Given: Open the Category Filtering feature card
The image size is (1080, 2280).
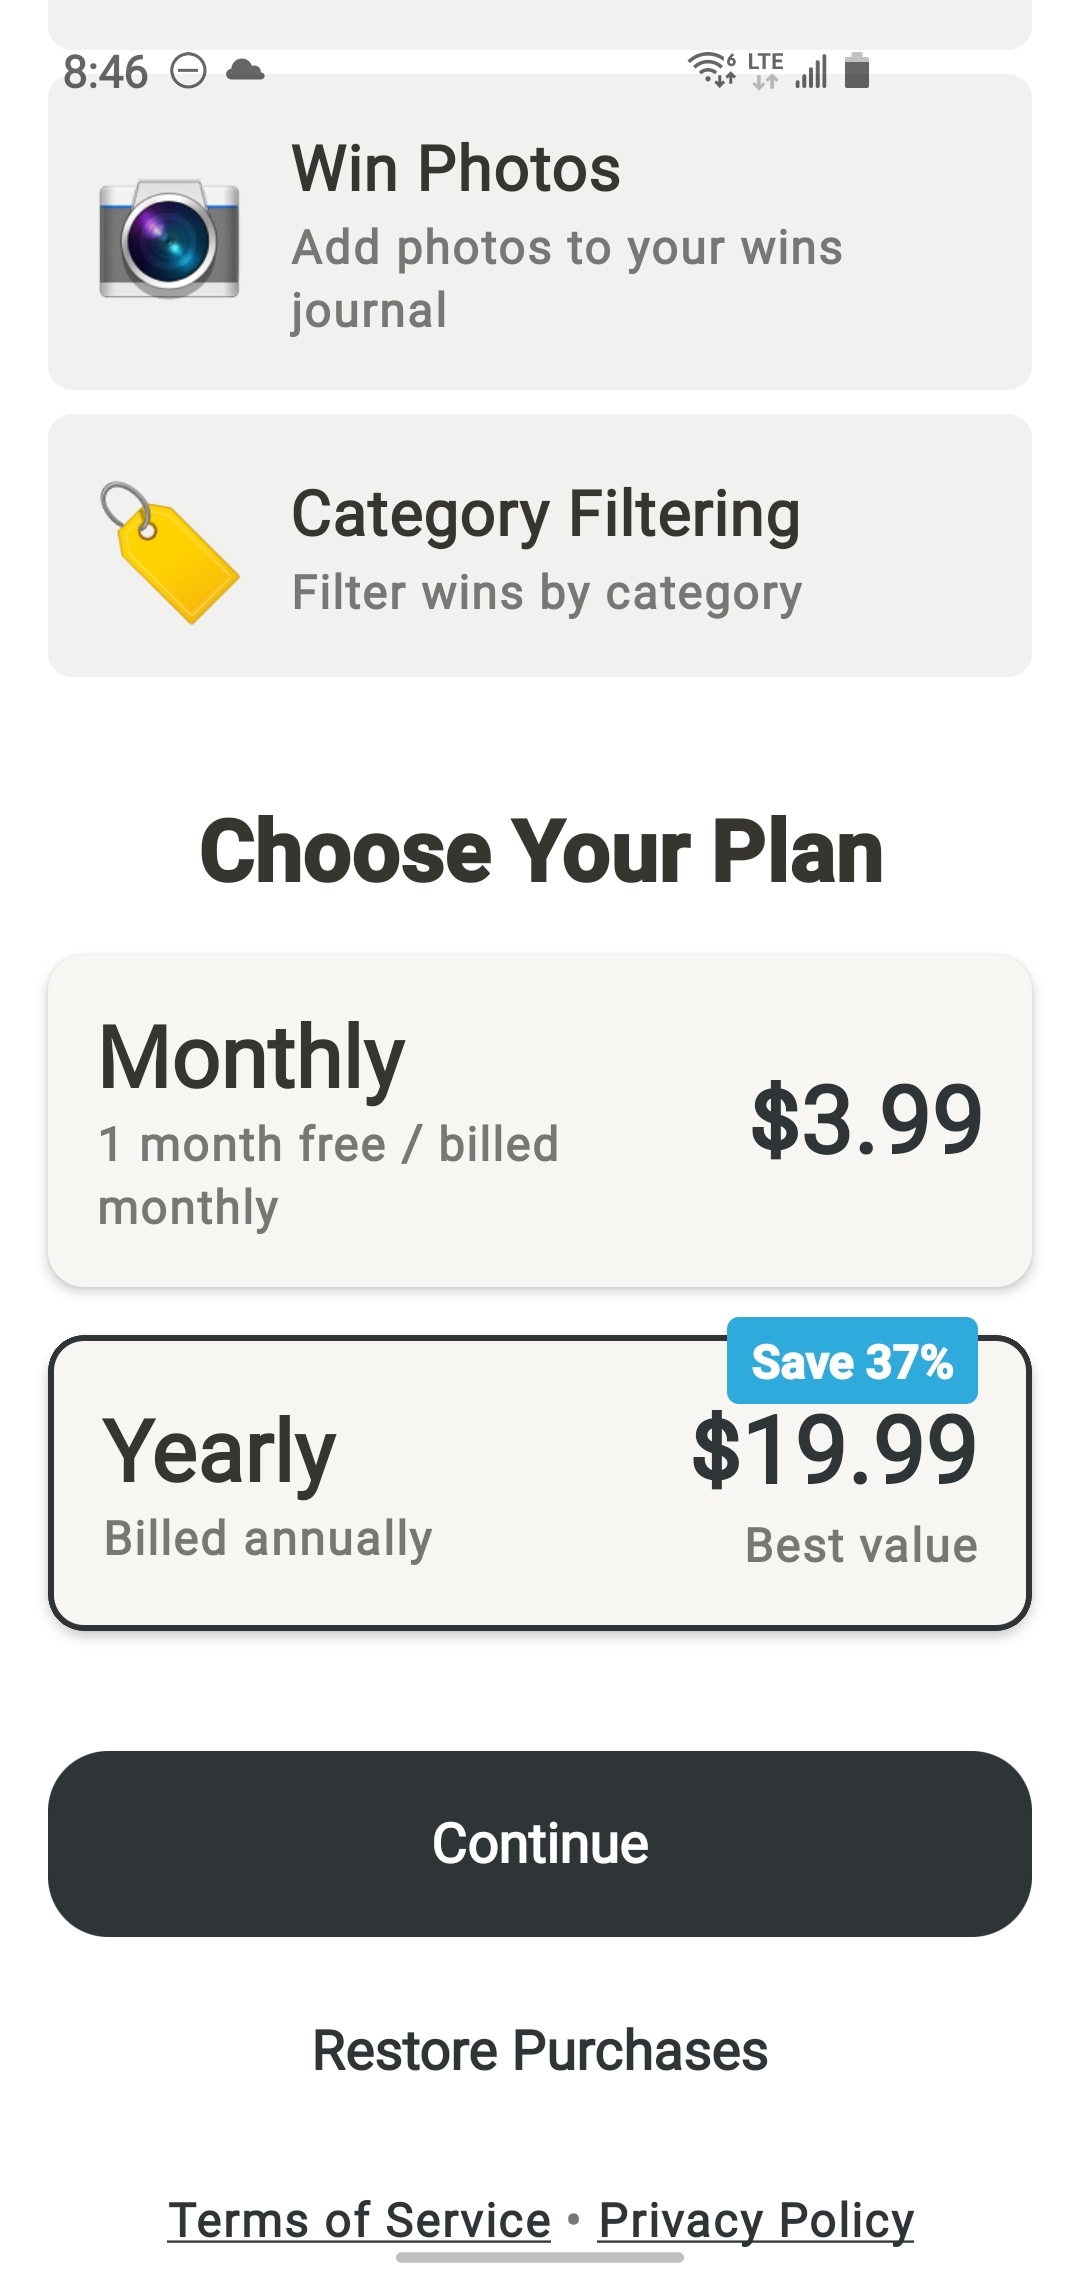Looking at the screenshot, I should [540, 546].
